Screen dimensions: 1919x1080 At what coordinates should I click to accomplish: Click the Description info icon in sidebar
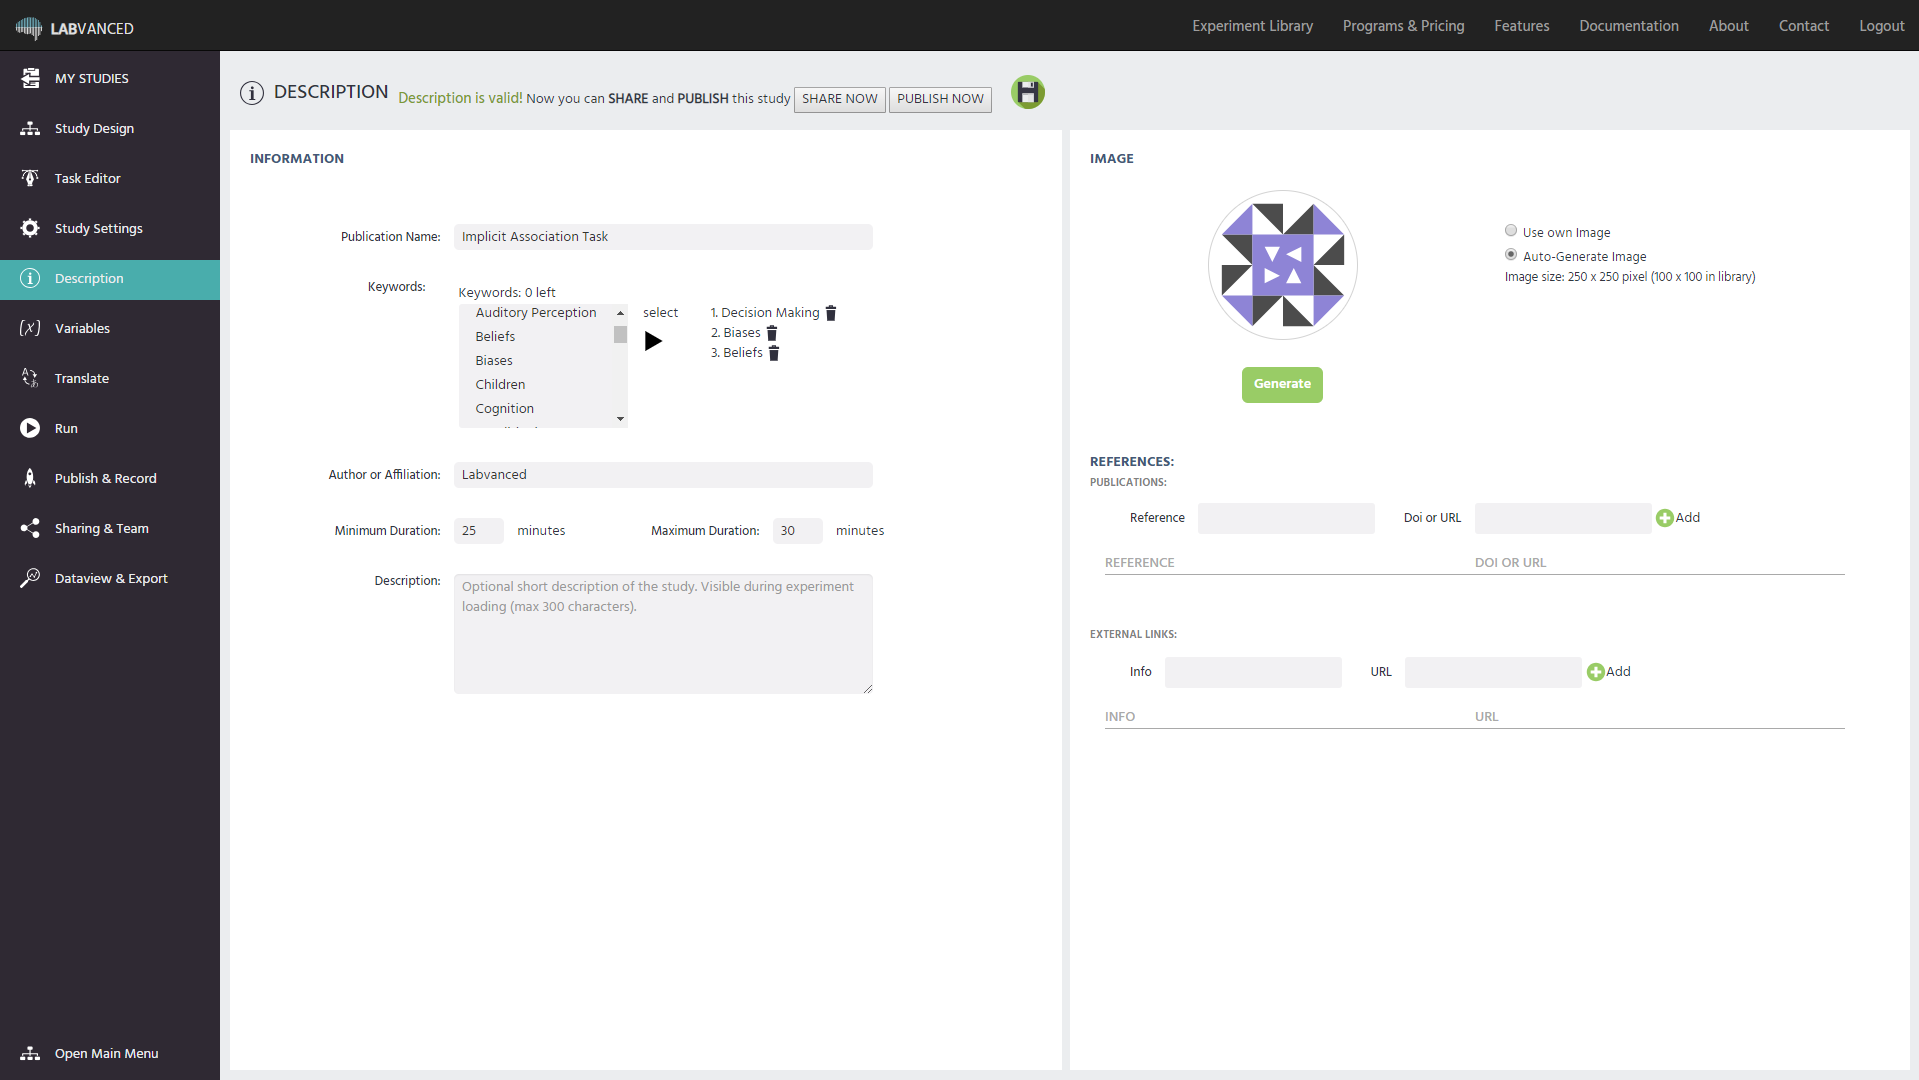click(x=30, y=278)
